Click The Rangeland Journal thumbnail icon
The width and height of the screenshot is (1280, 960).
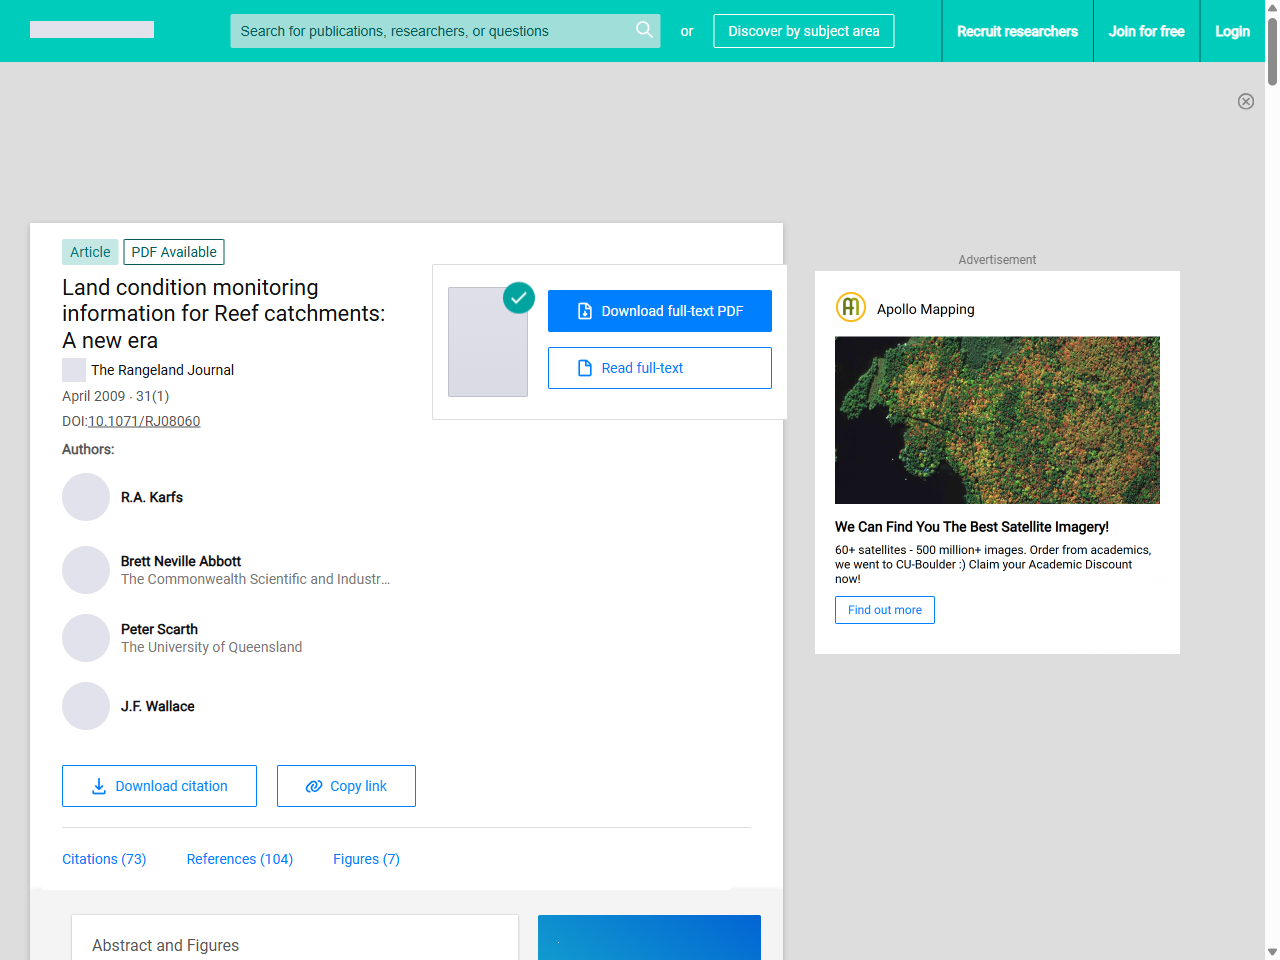74,370
